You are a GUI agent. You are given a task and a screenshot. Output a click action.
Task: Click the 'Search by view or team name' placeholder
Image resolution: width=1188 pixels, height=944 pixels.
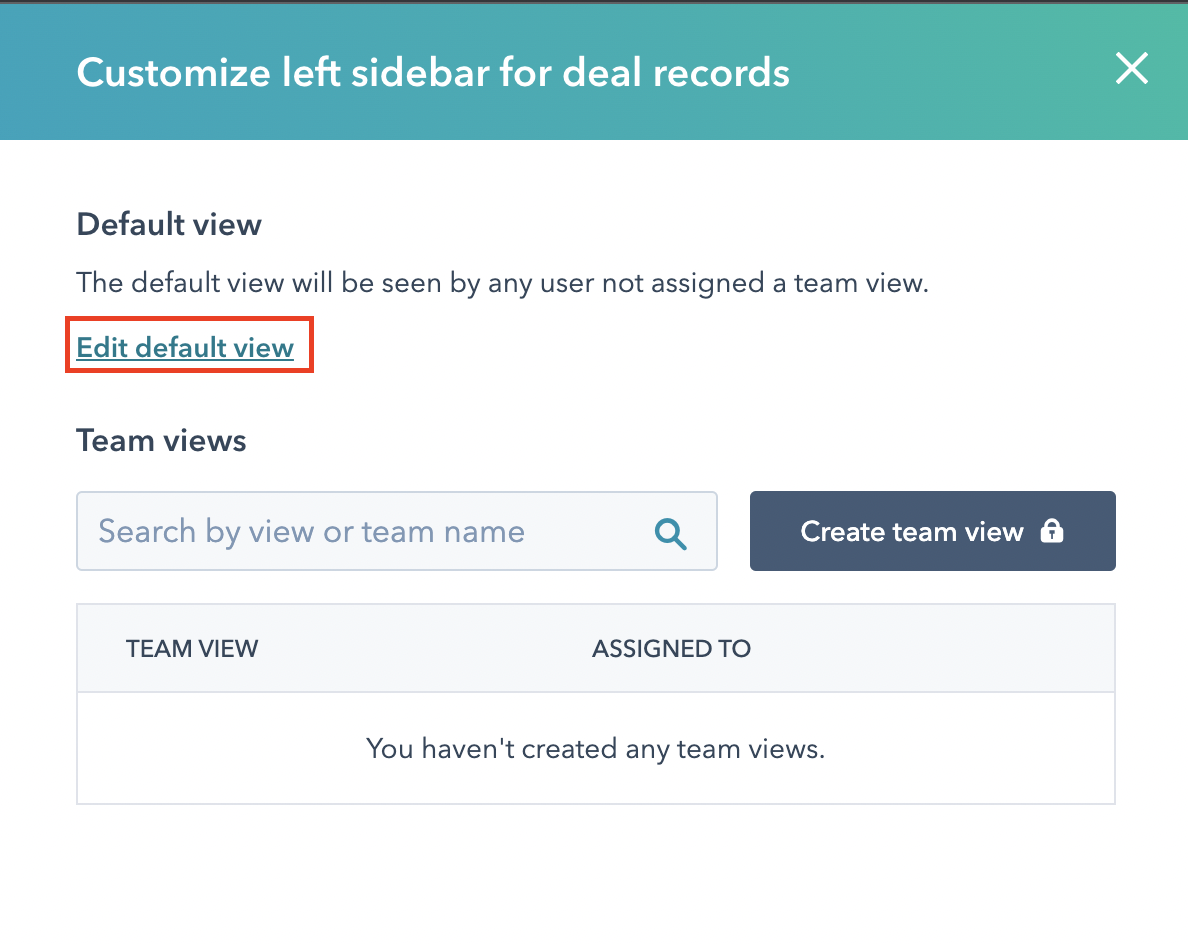pyautogui.click(x=311, y=532)
